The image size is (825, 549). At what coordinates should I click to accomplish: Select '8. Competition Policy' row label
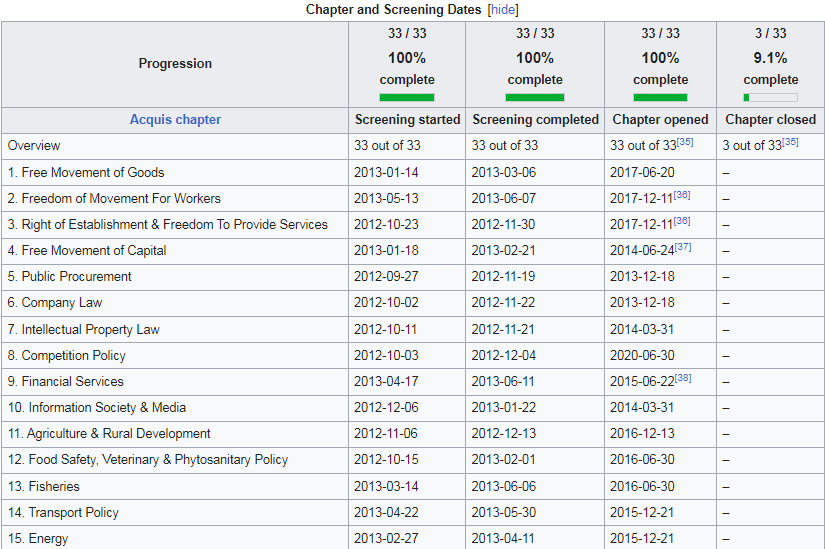66,356
